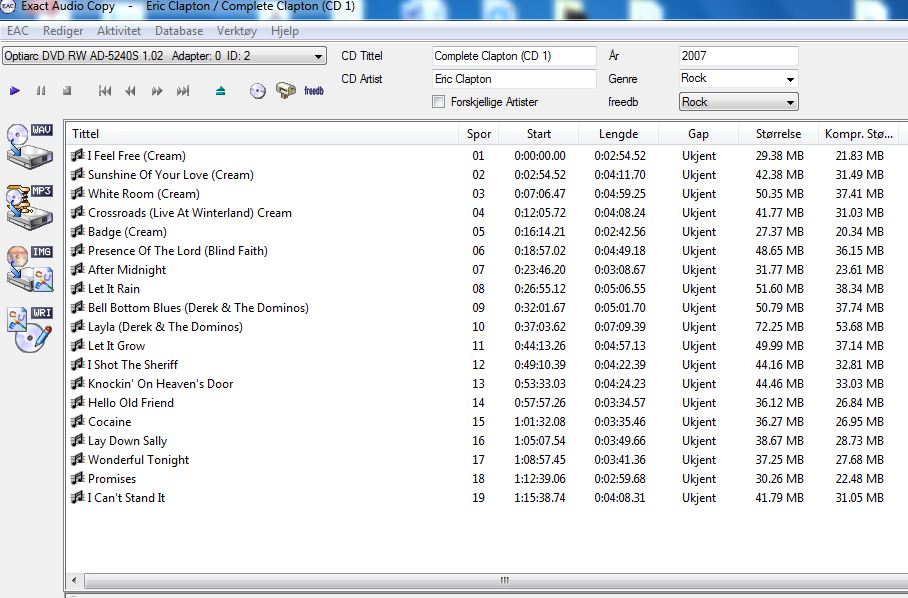Click the fast forward button
The width and height of the screenshot is (908, 598).
(156, 91)
